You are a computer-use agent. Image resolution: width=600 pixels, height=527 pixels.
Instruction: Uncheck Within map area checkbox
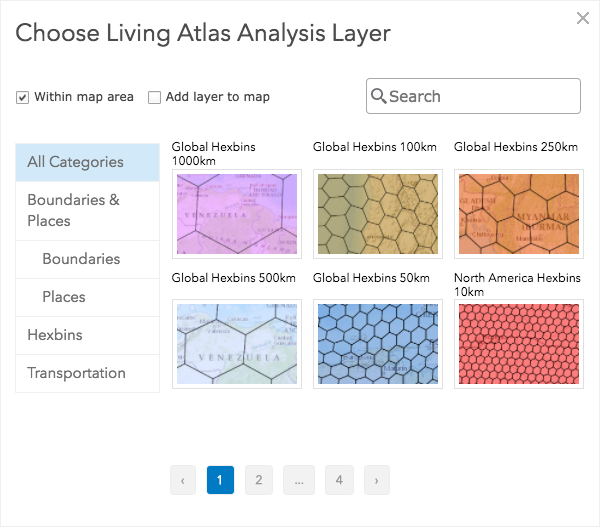tap(22, 98)
